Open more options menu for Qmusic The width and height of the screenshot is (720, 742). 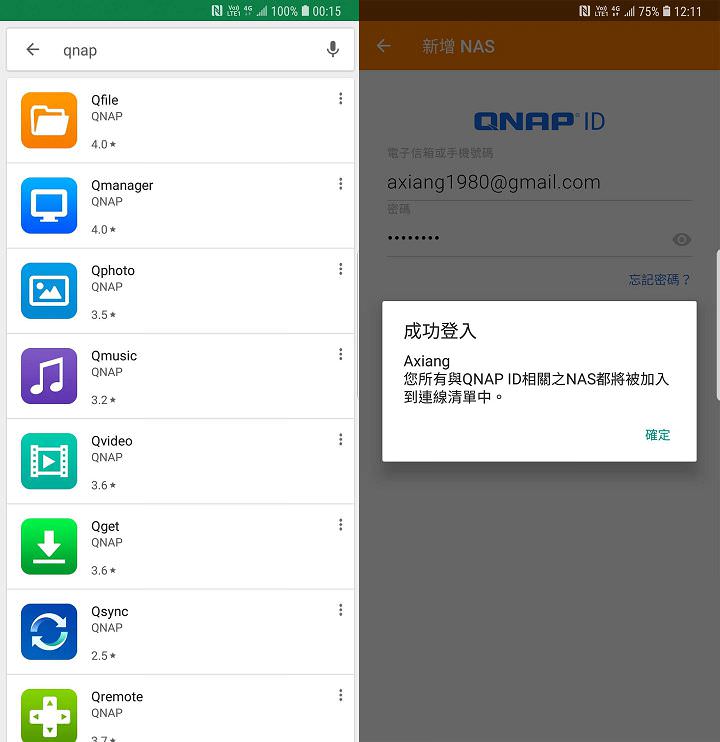(x=341, y=354)
